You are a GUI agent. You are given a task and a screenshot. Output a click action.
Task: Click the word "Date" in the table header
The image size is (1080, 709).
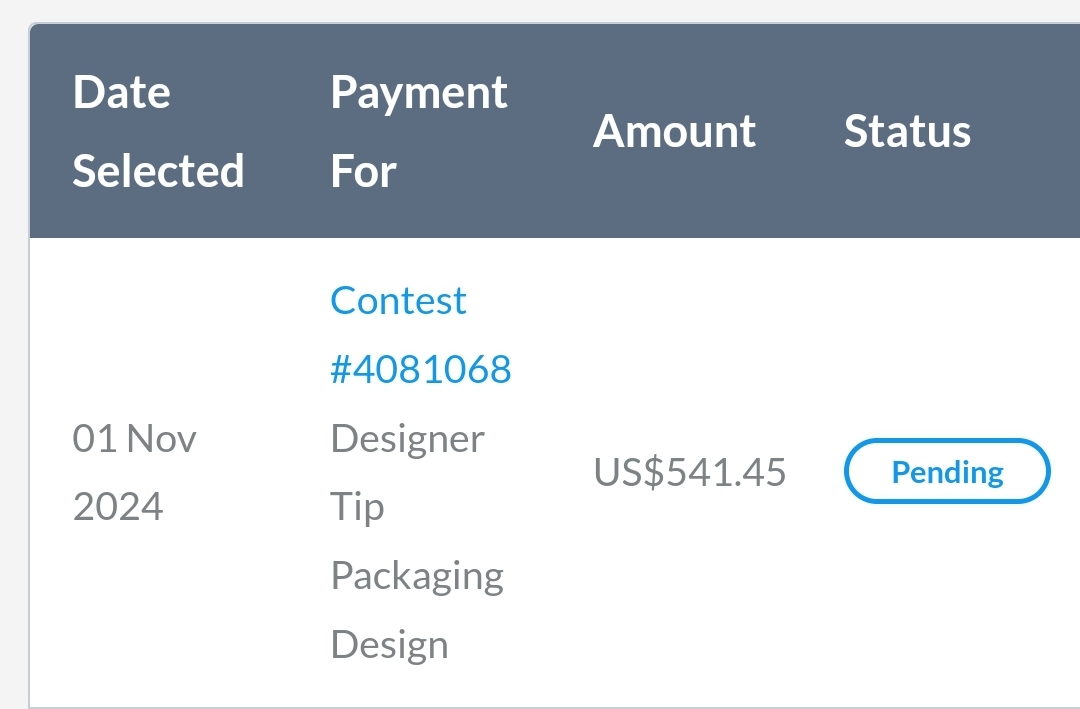pyautogui.click(x=121, y=93)
